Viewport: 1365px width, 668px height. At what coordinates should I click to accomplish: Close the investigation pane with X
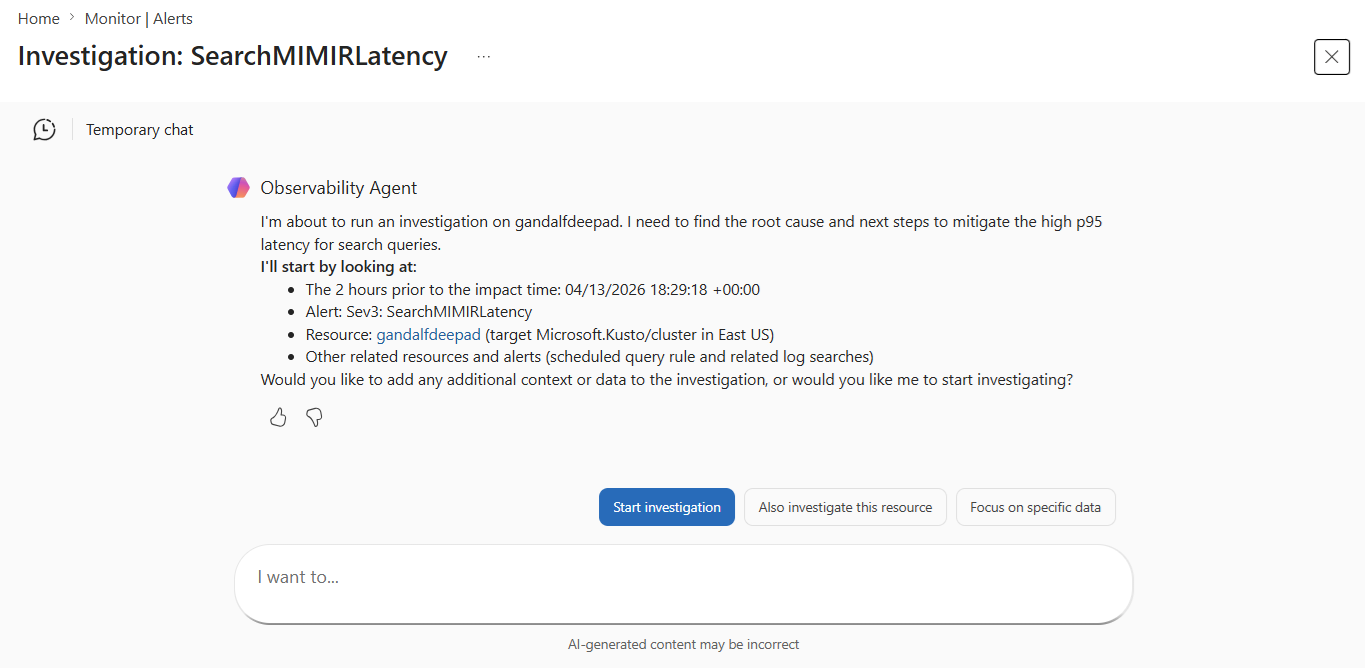point(1331,57)
